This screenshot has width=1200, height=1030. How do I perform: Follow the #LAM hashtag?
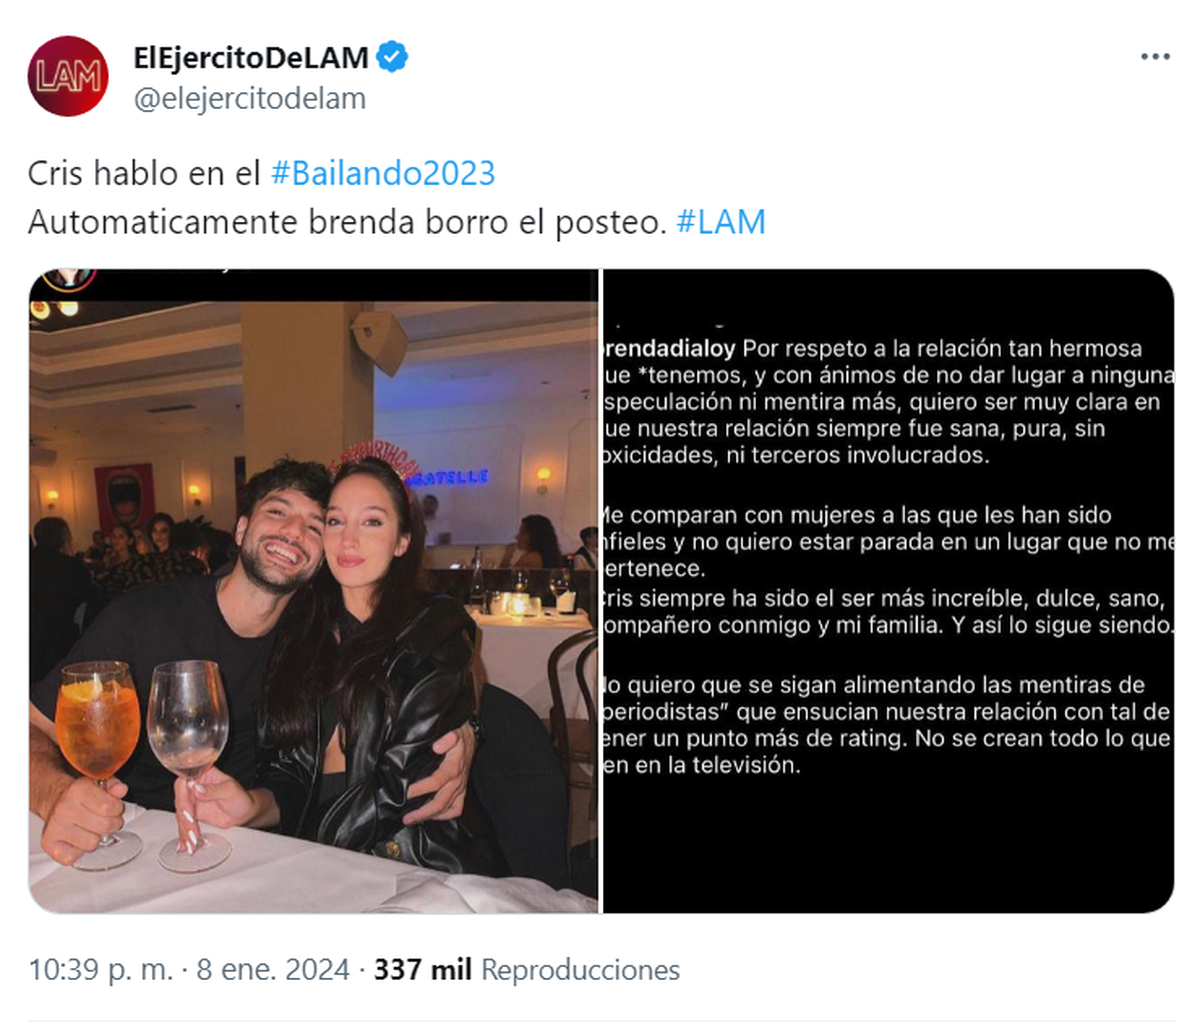721,221
